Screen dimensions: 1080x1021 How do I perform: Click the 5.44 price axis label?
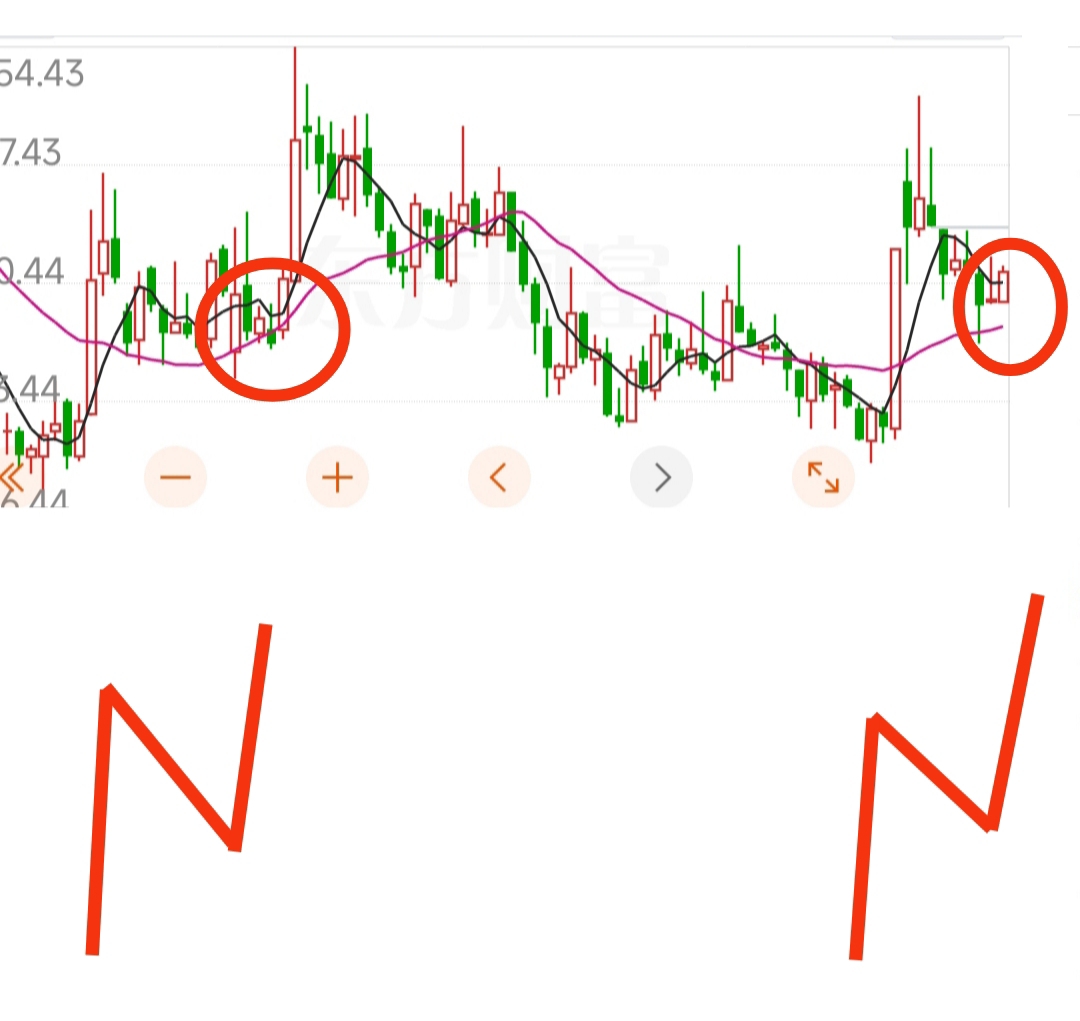pos(31,389)
